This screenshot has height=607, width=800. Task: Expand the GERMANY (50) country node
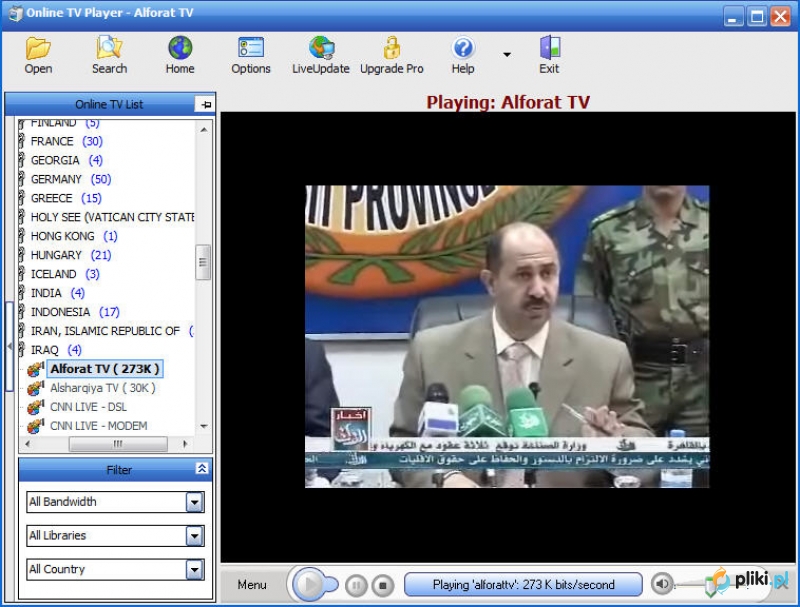click(21, 179)
